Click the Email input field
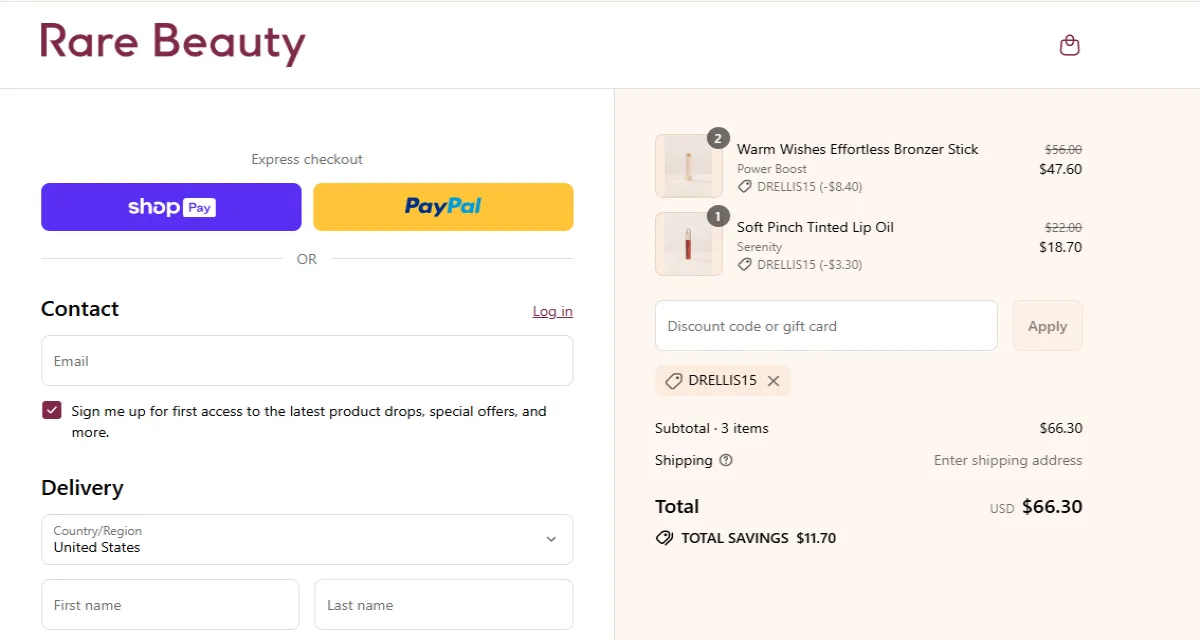1200x640 pixels. [x=307, y=360]
